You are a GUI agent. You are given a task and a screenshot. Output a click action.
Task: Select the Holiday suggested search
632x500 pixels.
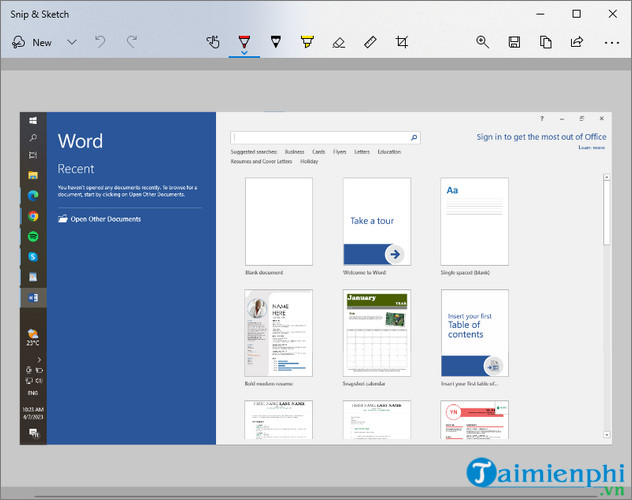[309, 162]
